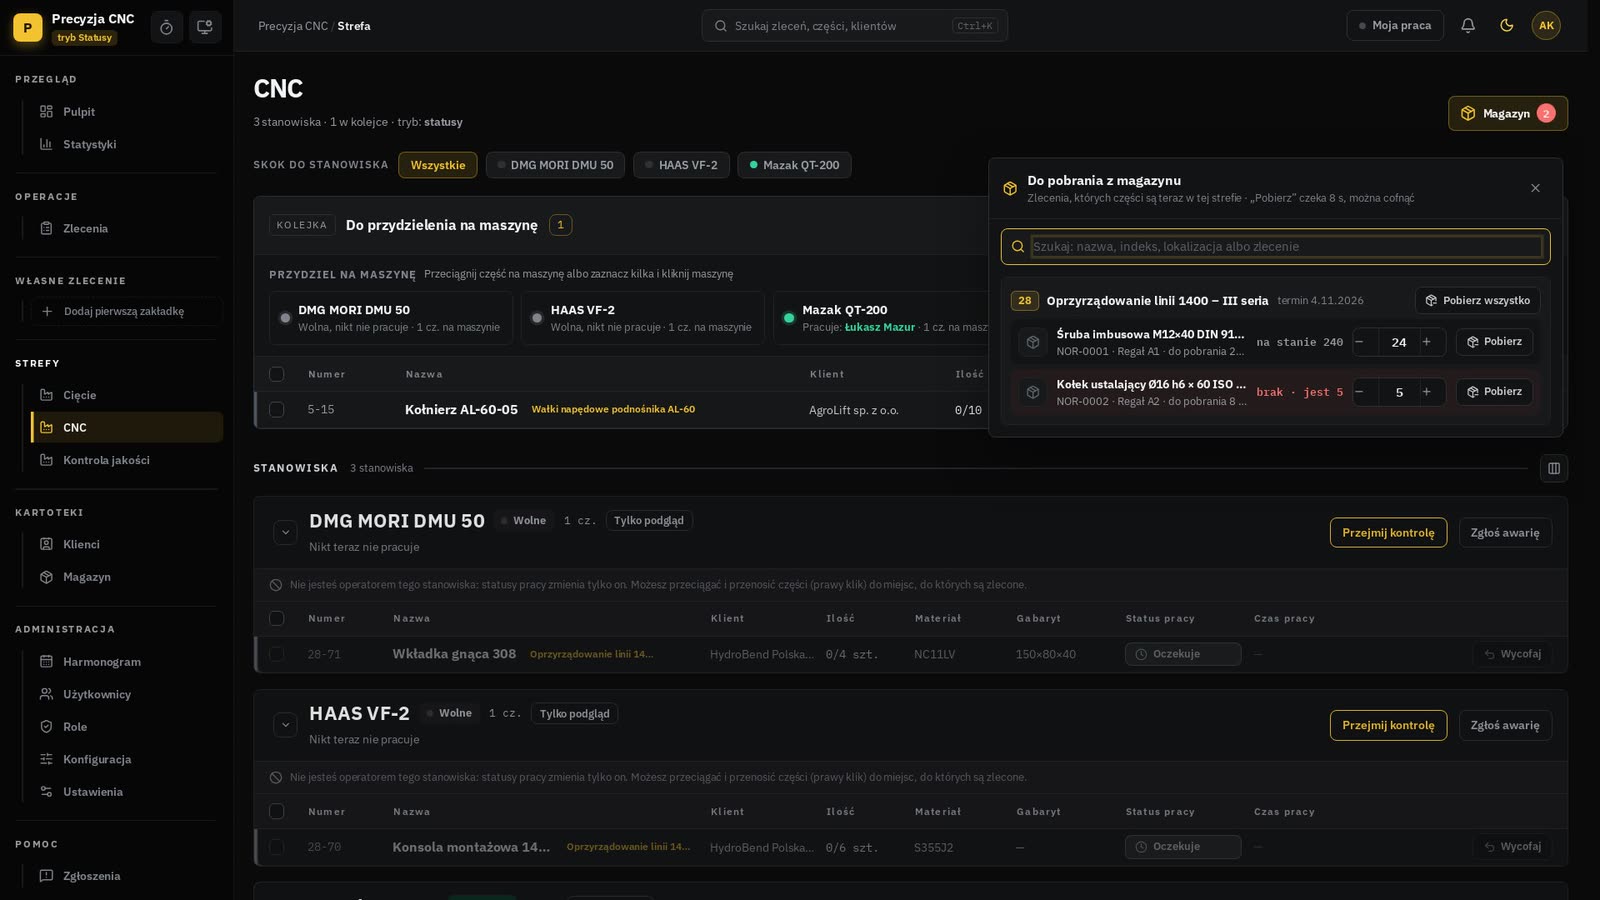
Task: Click the monitor icon beside the timer
Action: pos(205,27)
